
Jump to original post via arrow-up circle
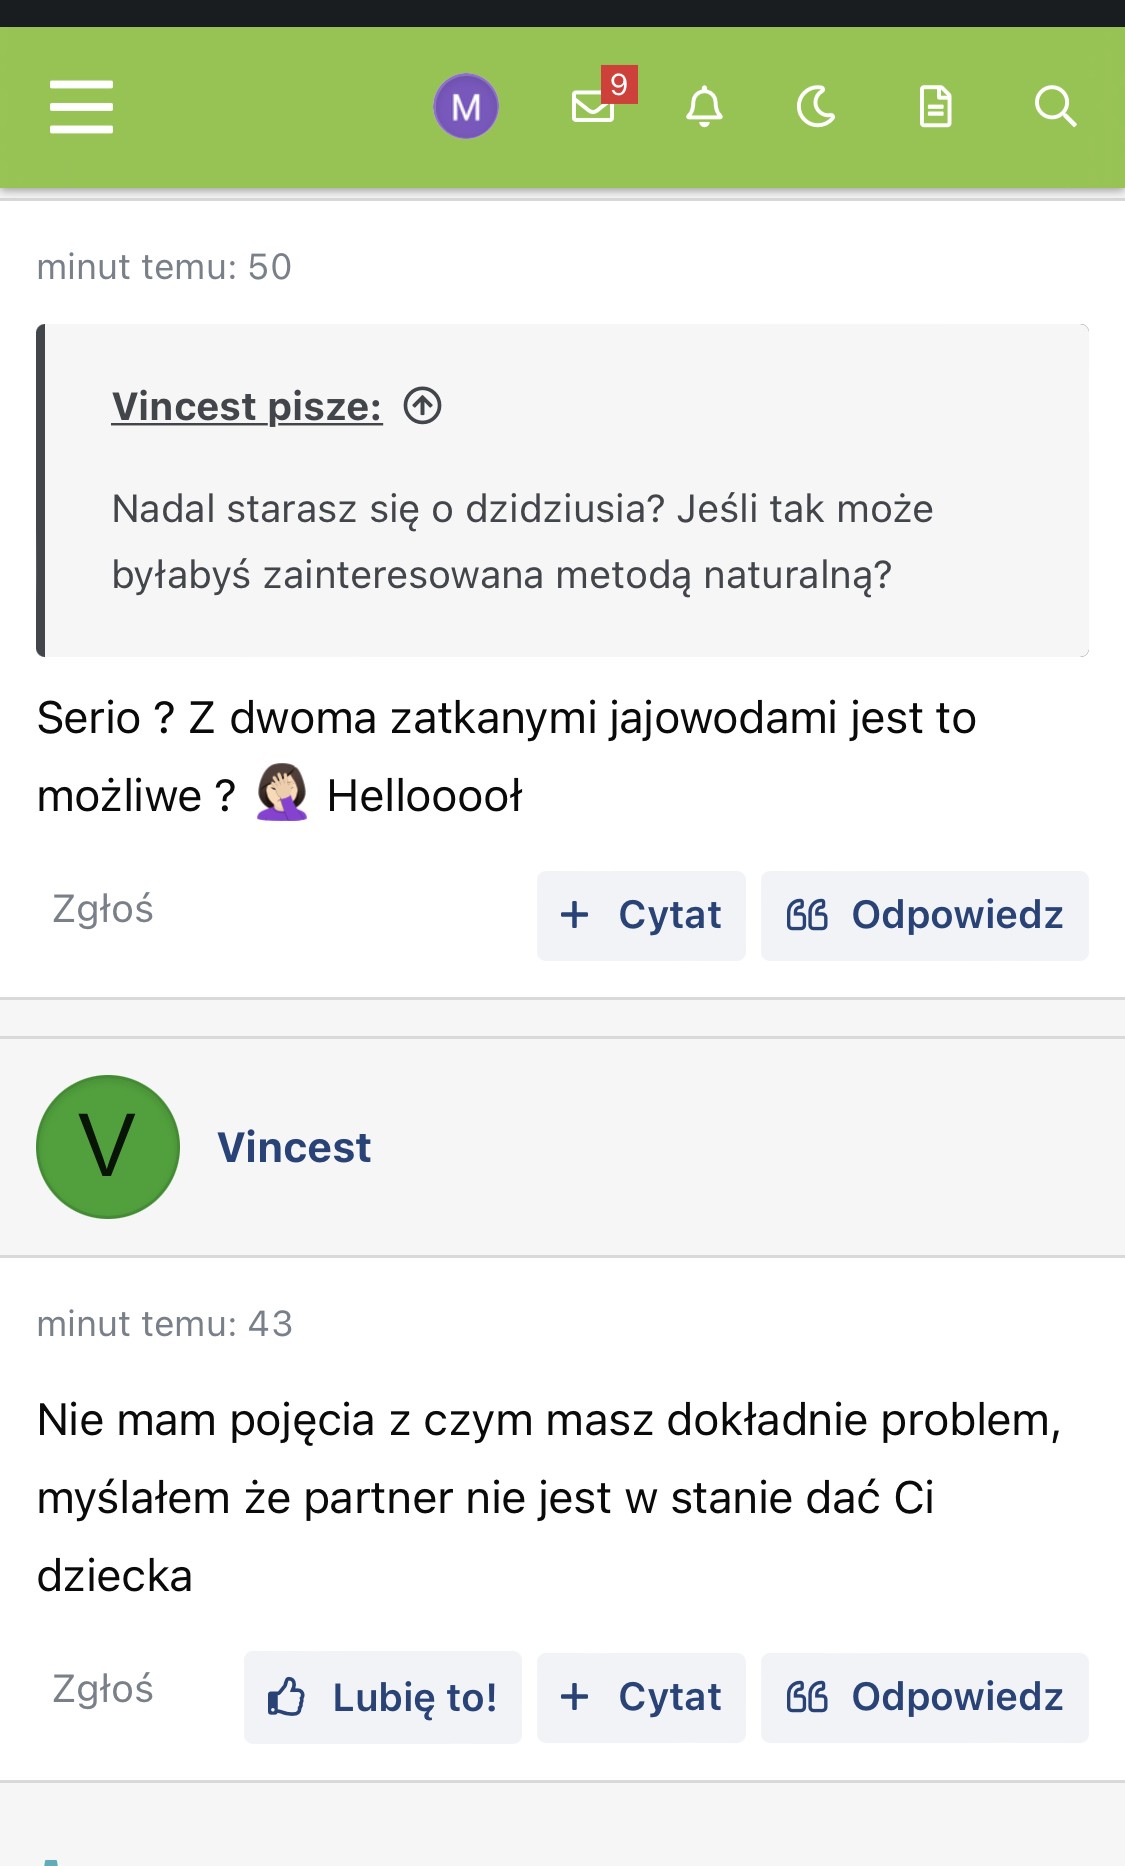[x=422, y=406]
